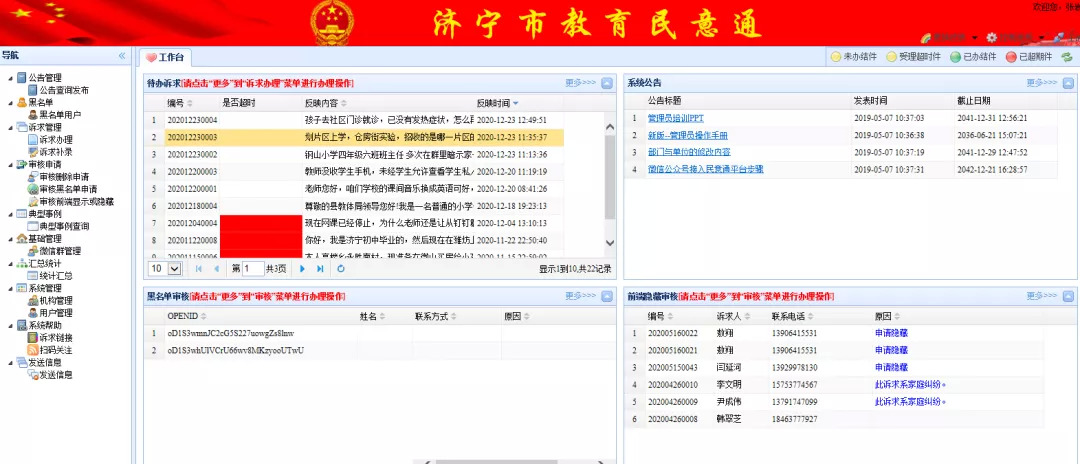Click the 典型事例查询 icon
Viewport: 1080px width, 464px height.
coord(32,226)
